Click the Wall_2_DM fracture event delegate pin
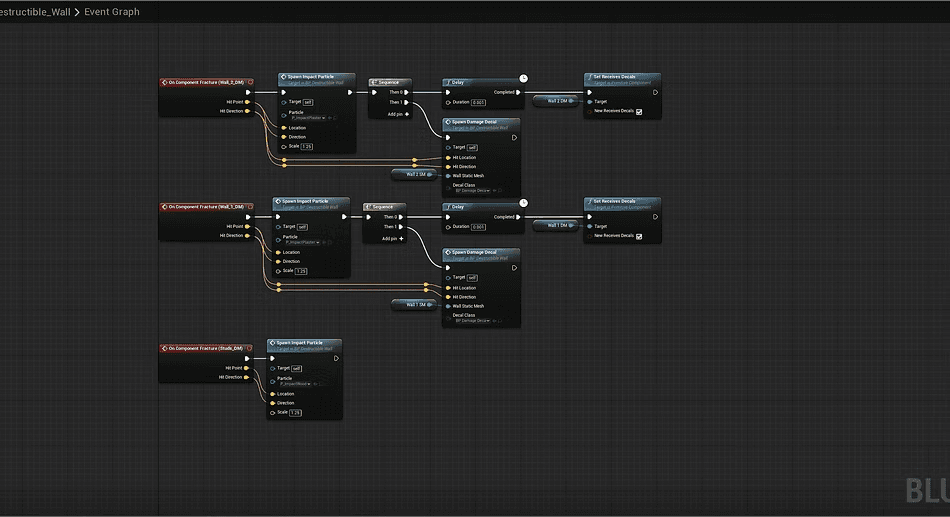Viewport: 950px width, 517px height. click(250, 82)
